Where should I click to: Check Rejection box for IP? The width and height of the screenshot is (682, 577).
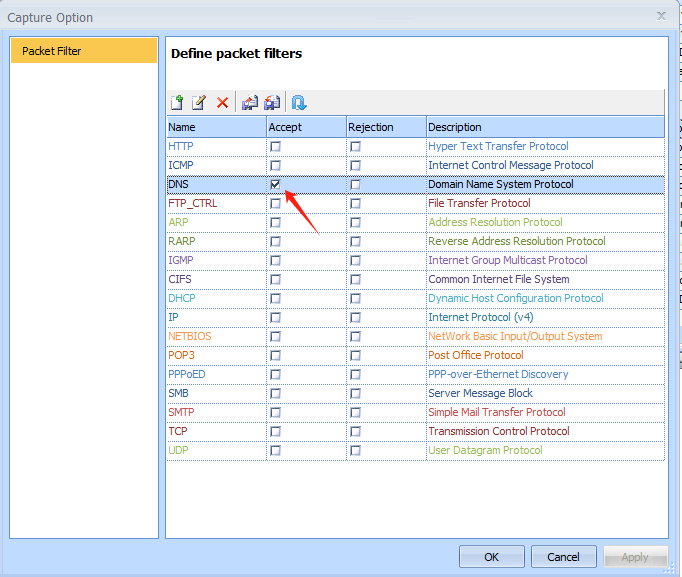point(355,317)
